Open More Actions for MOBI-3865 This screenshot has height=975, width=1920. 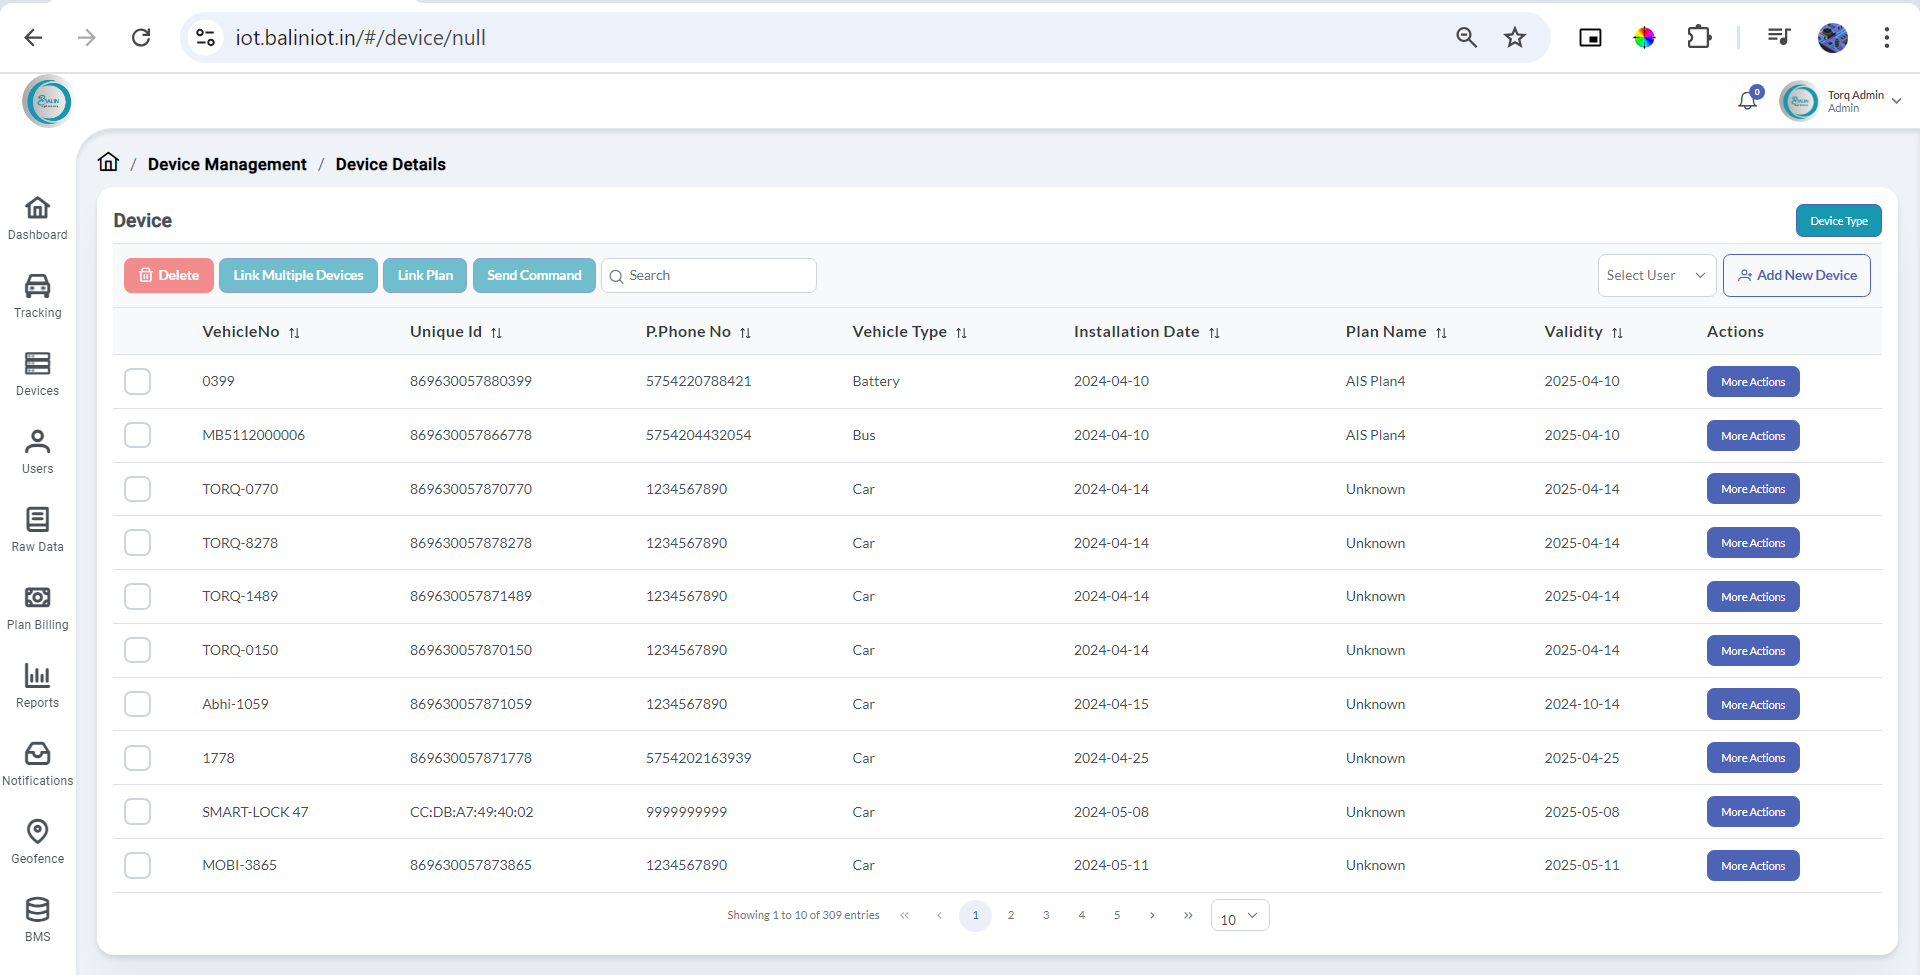1752,866
